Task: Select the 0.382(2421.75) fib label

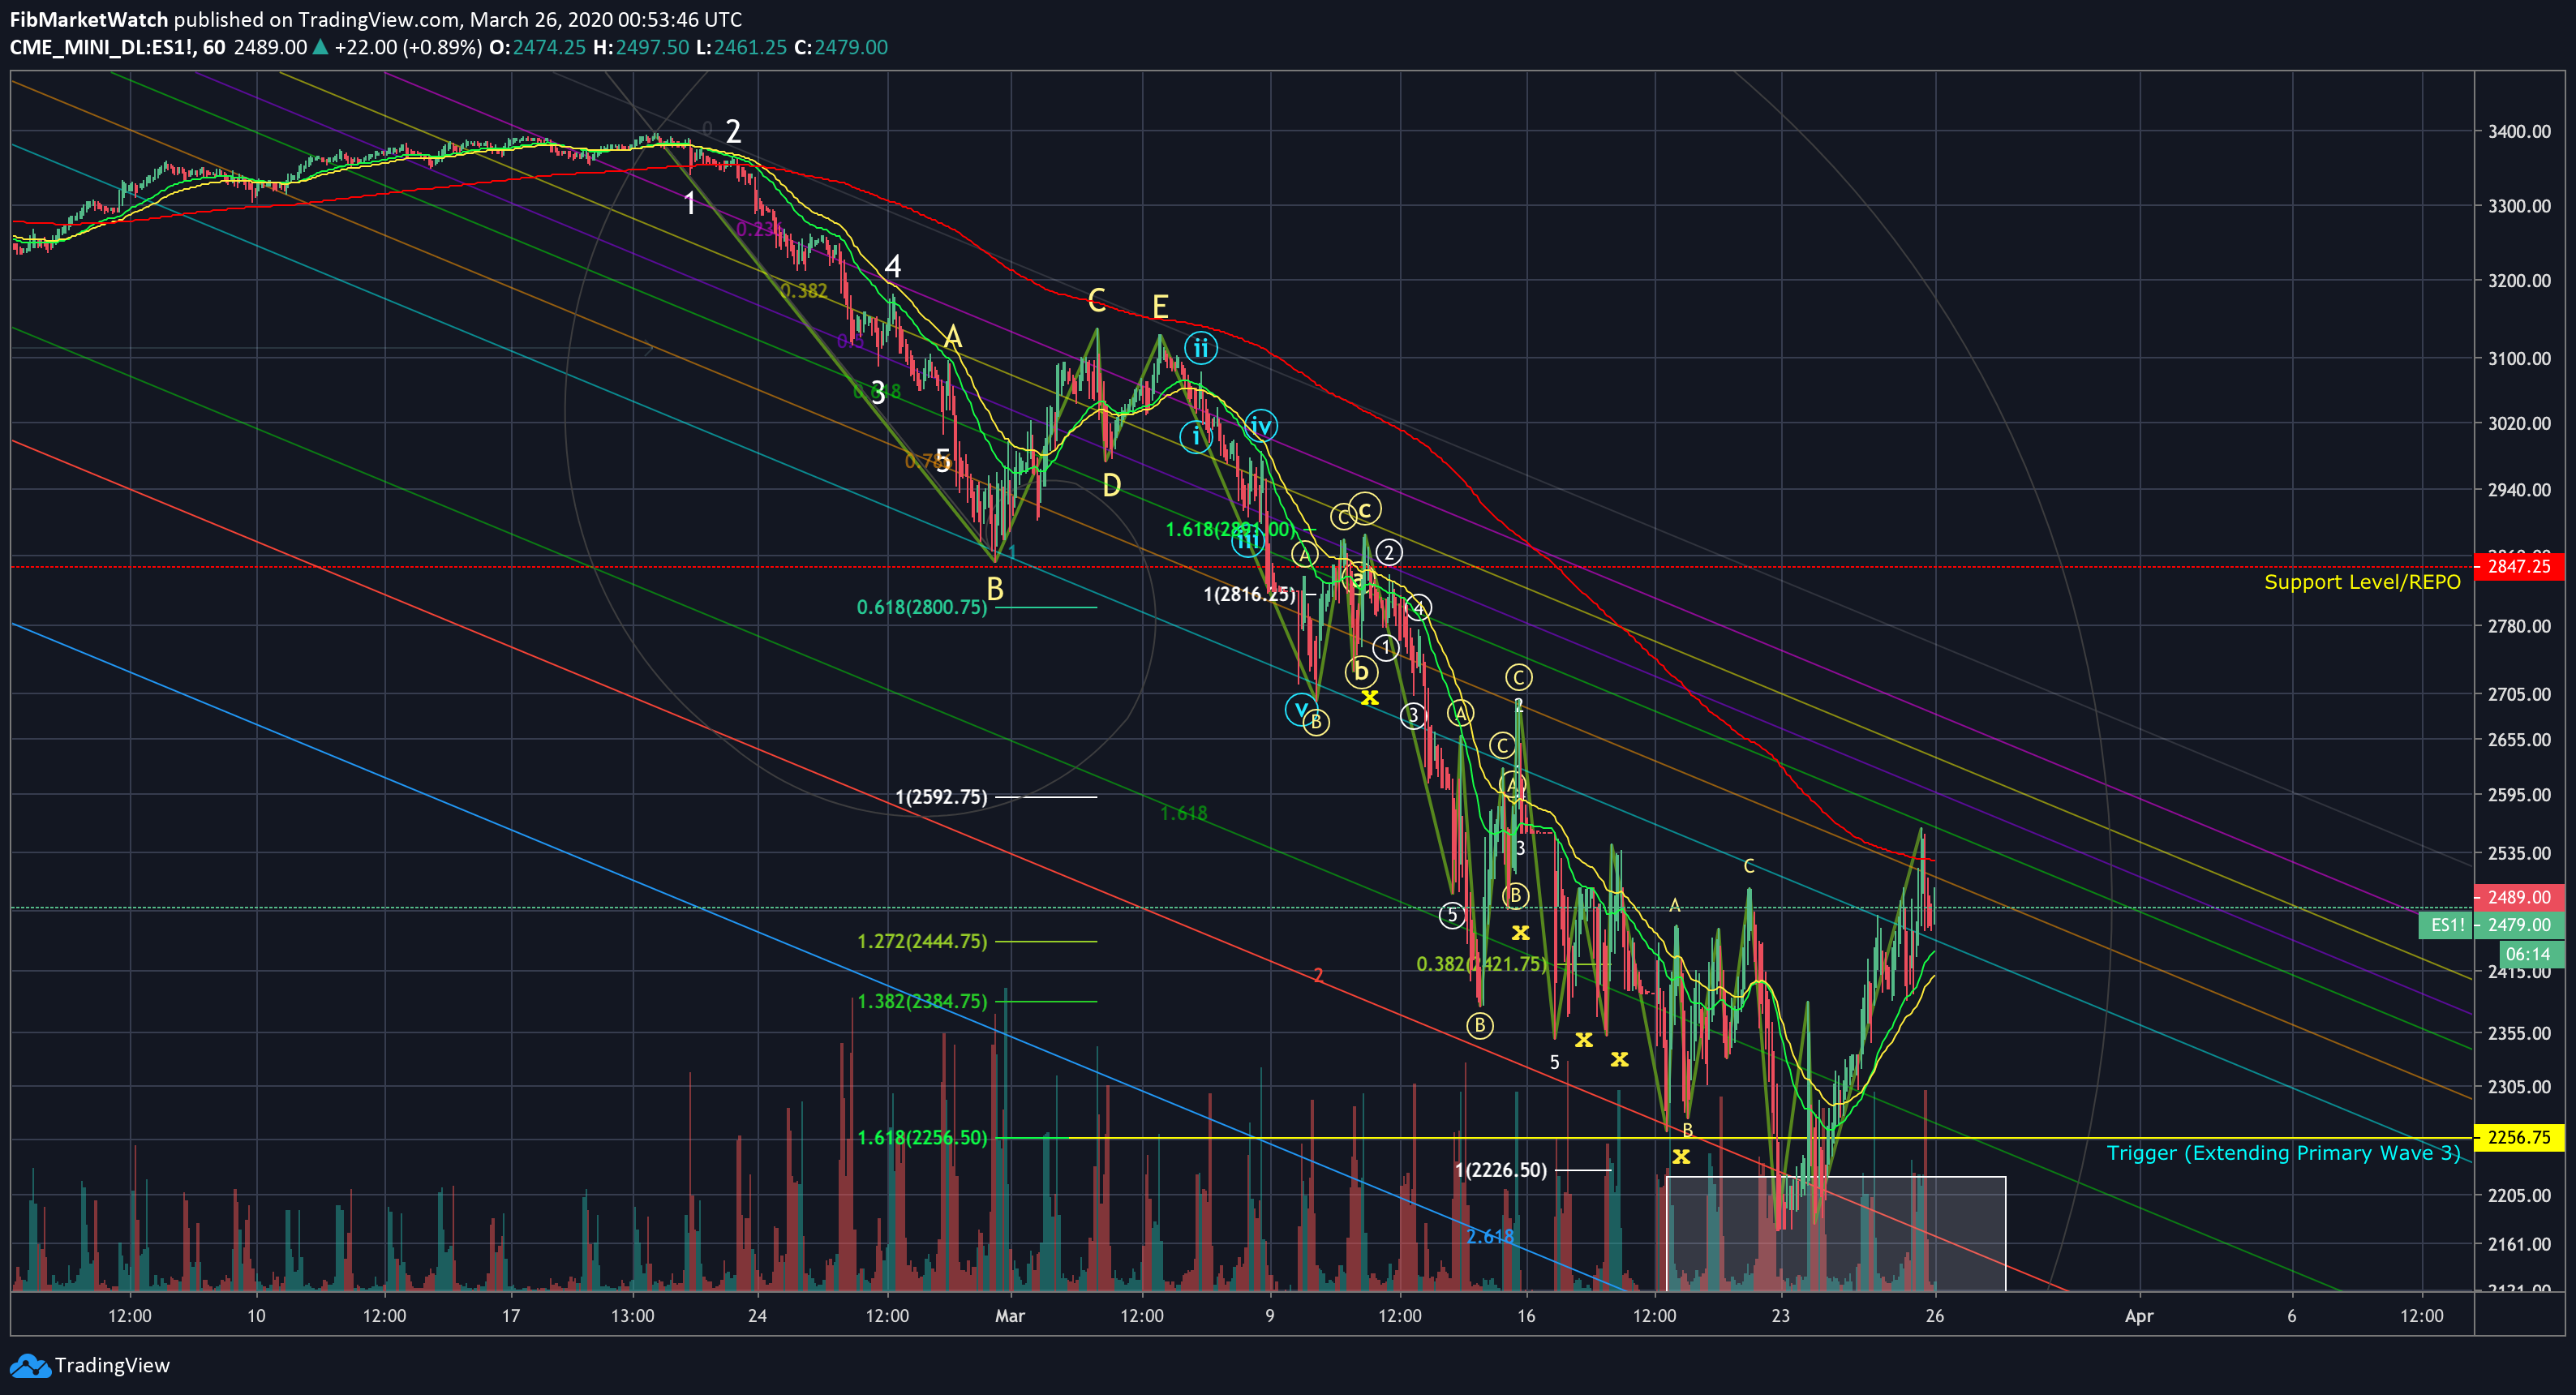Action: tap(1482, 964)
